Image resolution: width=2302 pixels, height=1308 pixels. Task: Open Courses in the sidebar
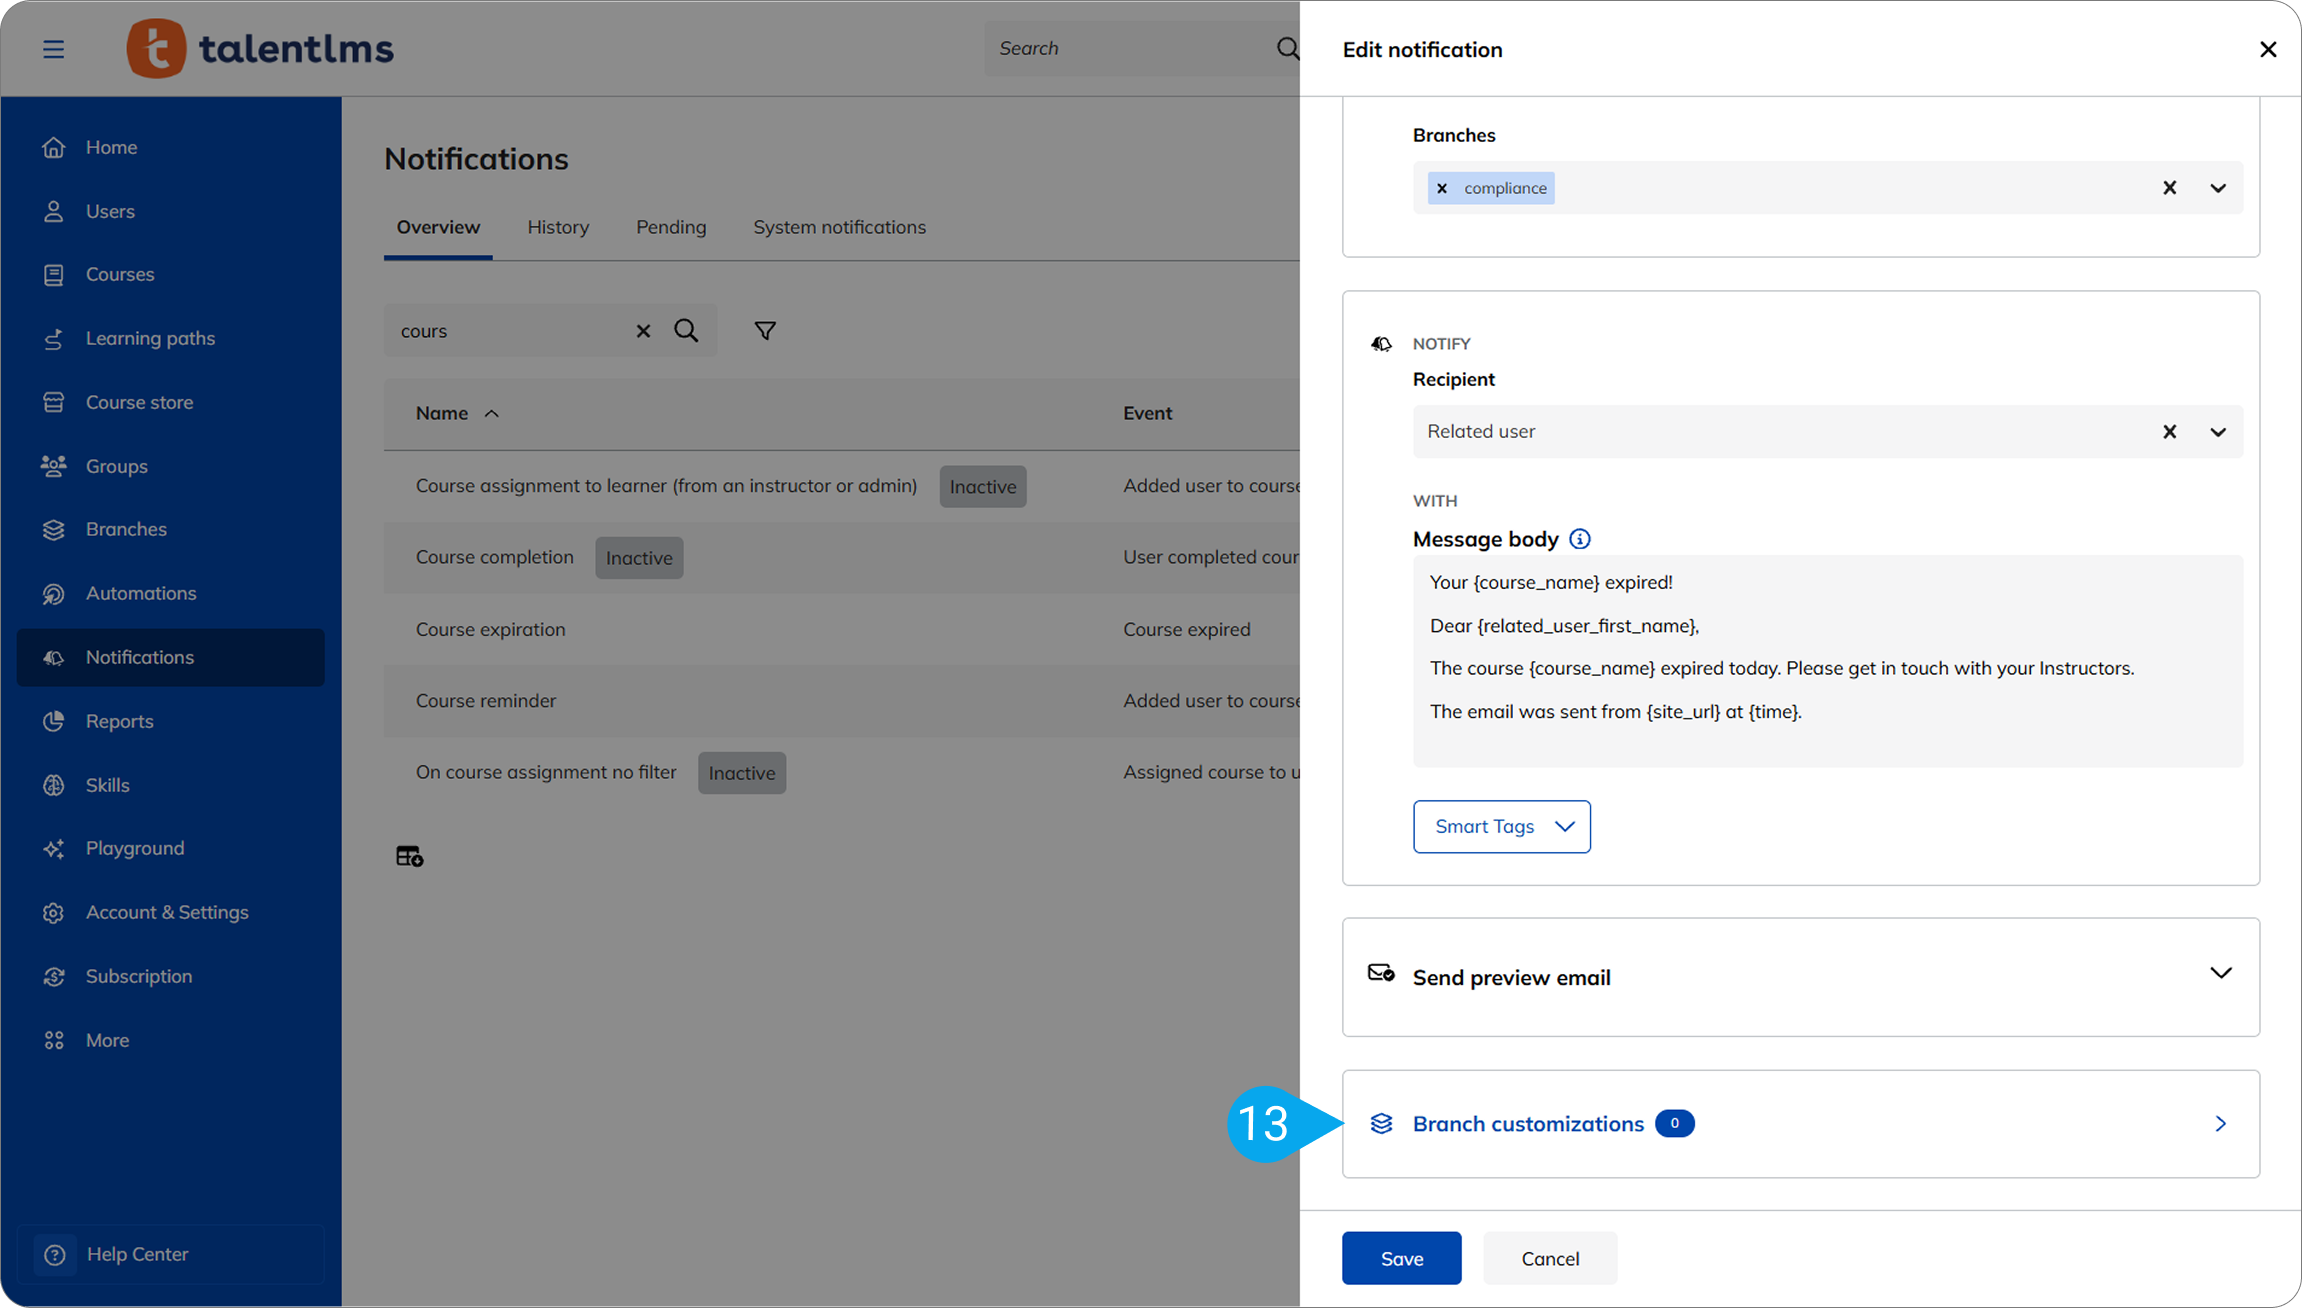[x=170, y=274]
